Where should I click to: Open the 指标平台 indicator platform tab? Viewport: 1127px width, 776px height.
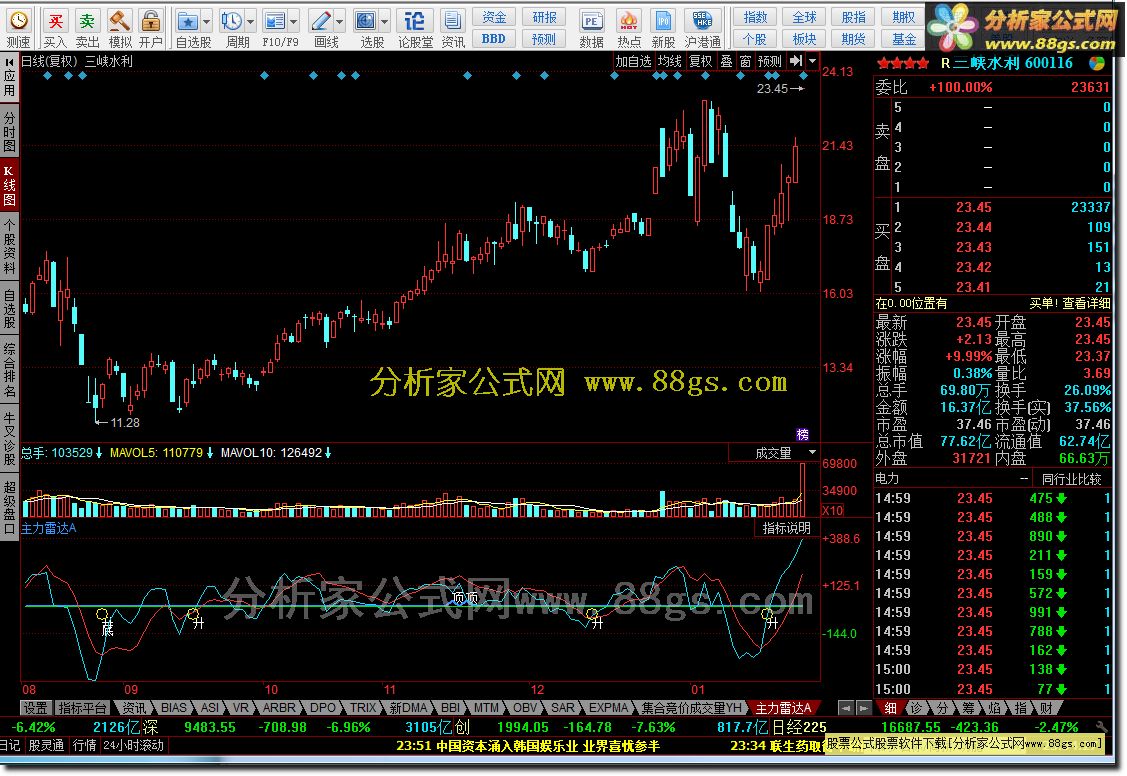pos(82,708)
